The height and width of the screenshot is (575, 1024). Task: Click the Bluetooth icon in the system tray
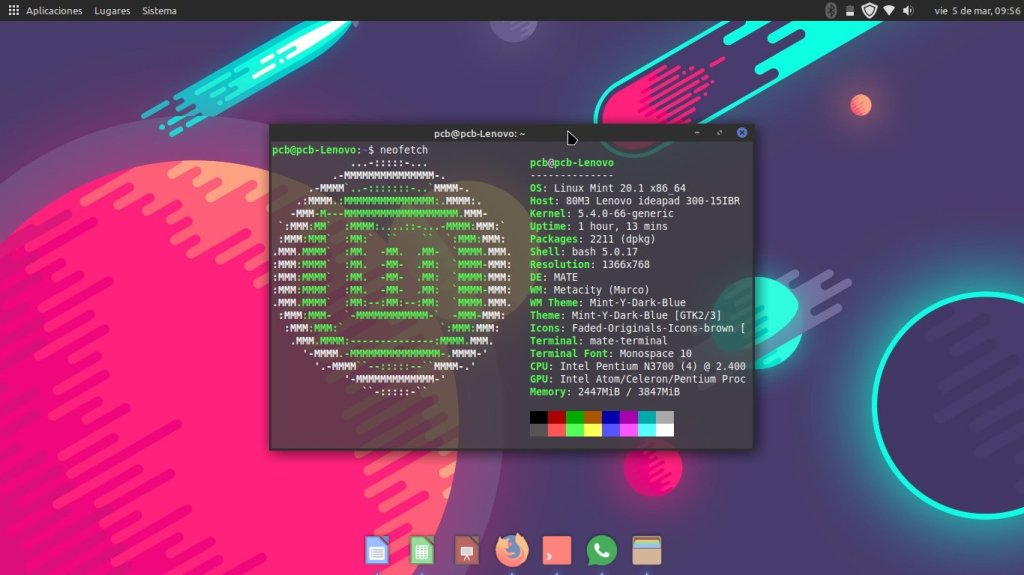[830, 10]
